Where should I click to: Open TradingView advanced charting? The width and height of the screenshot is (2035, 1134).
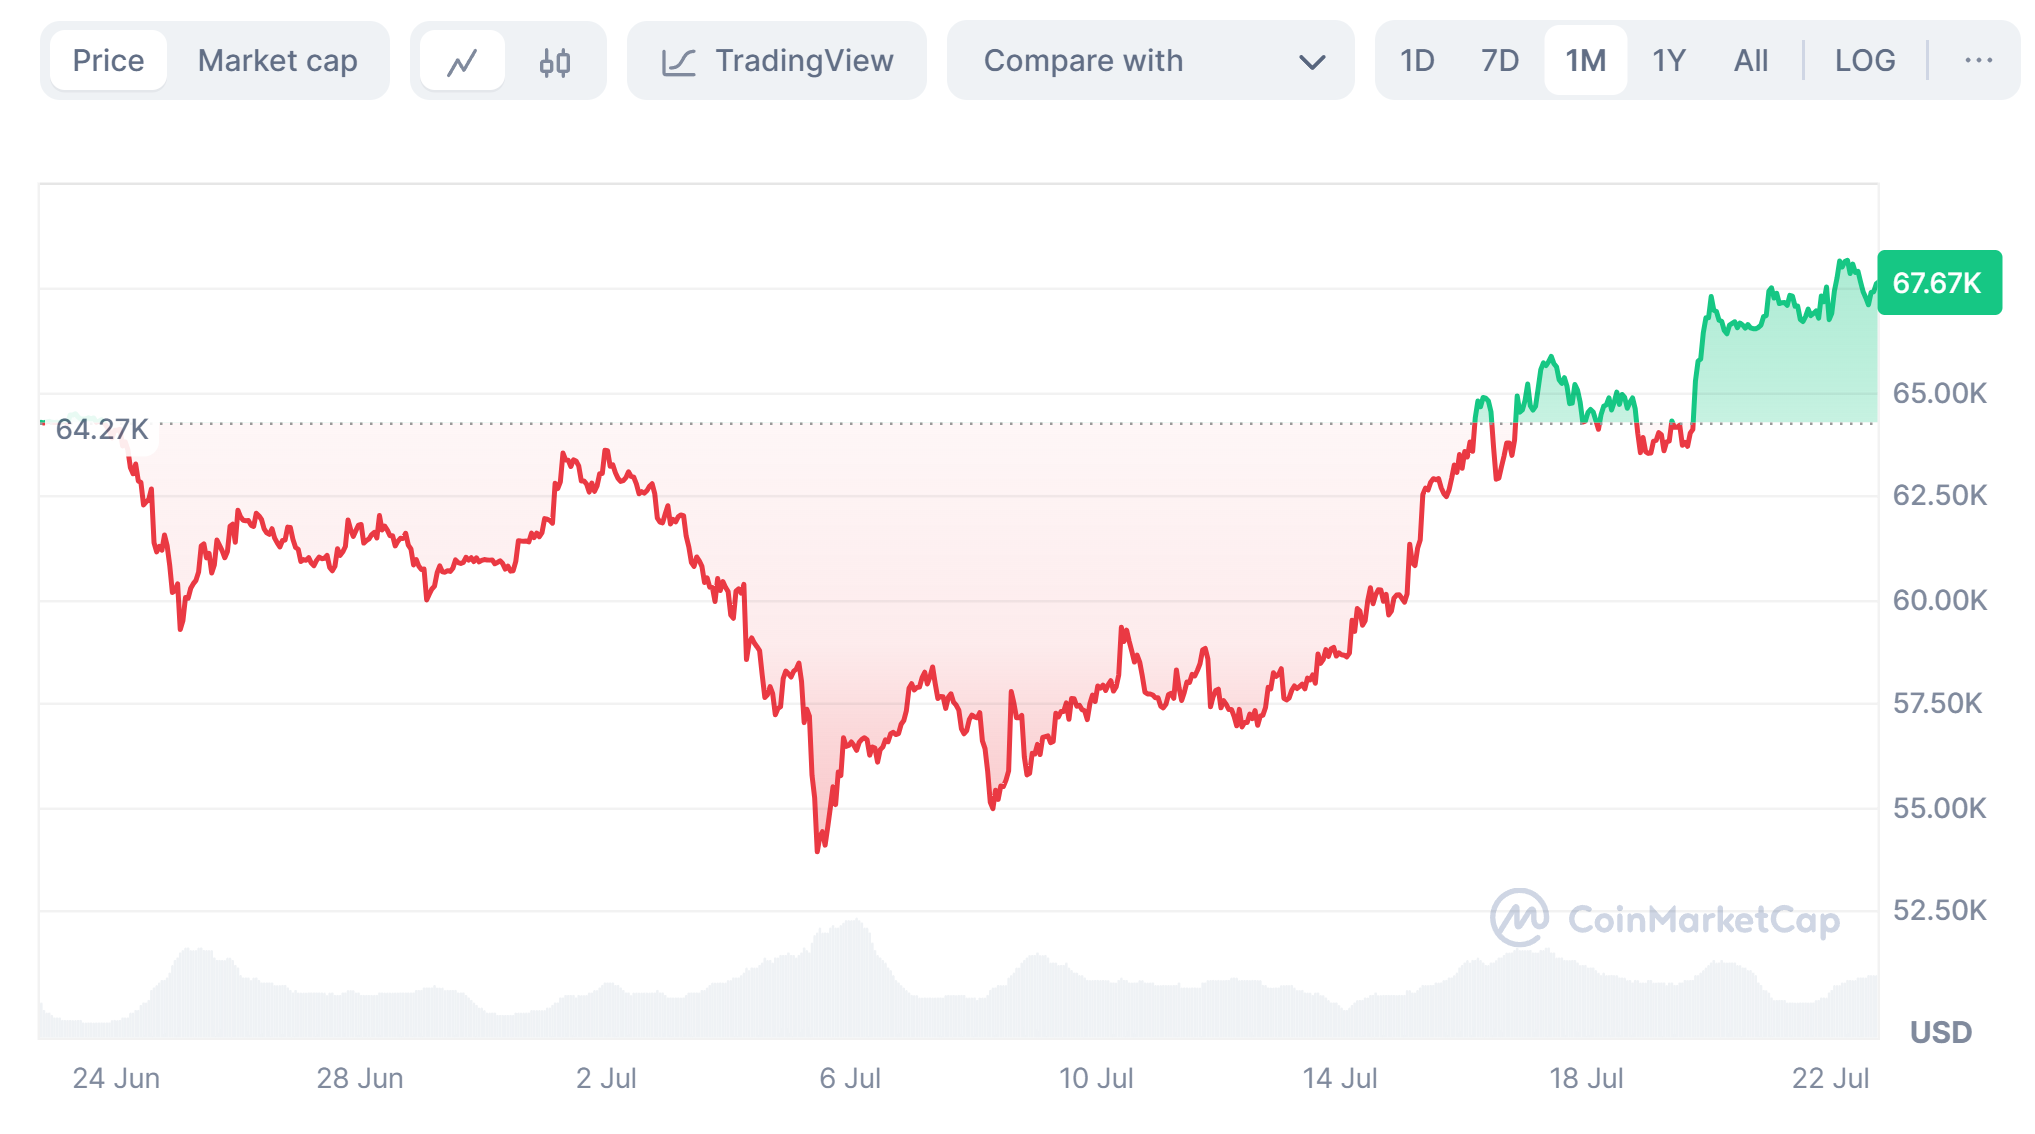coord(805,60)
